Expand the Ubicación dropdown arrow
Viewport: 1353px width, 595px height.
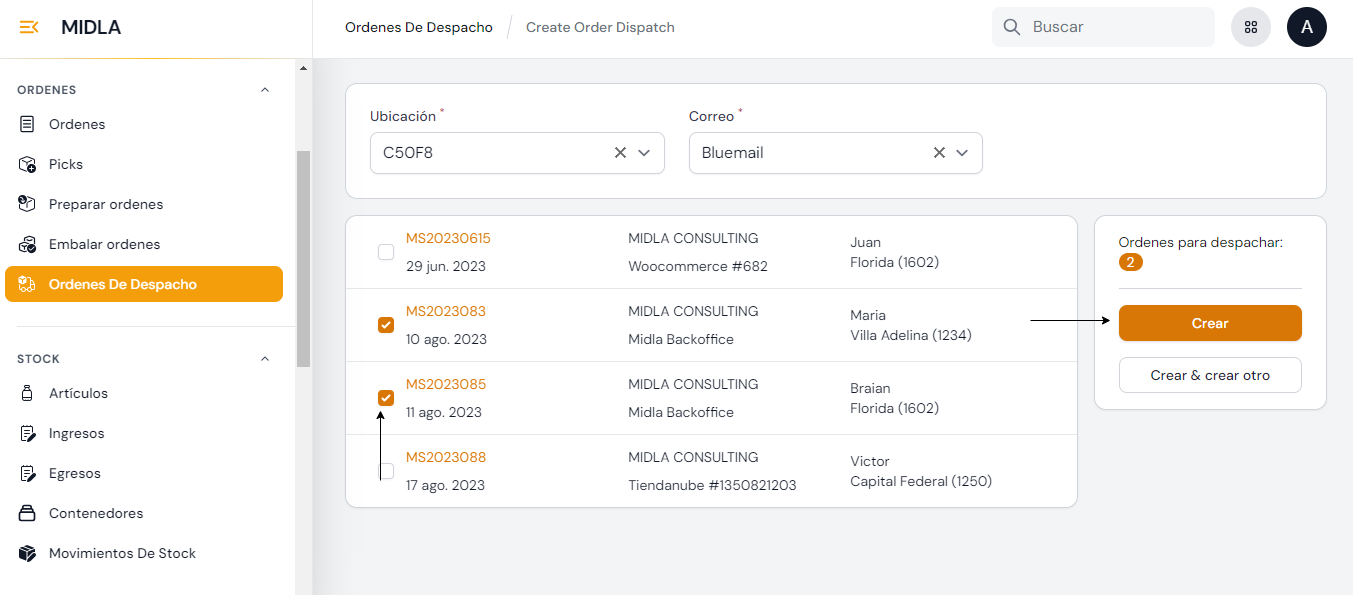click(644, 153)
